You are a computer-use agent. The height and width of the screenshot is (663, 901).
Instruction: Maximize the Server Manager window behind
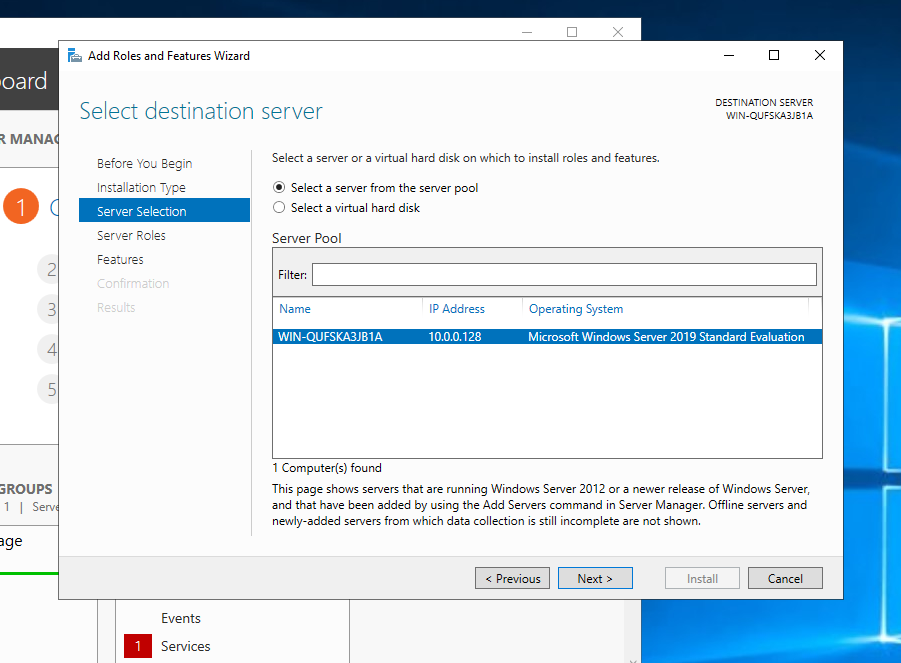point(572,32)
